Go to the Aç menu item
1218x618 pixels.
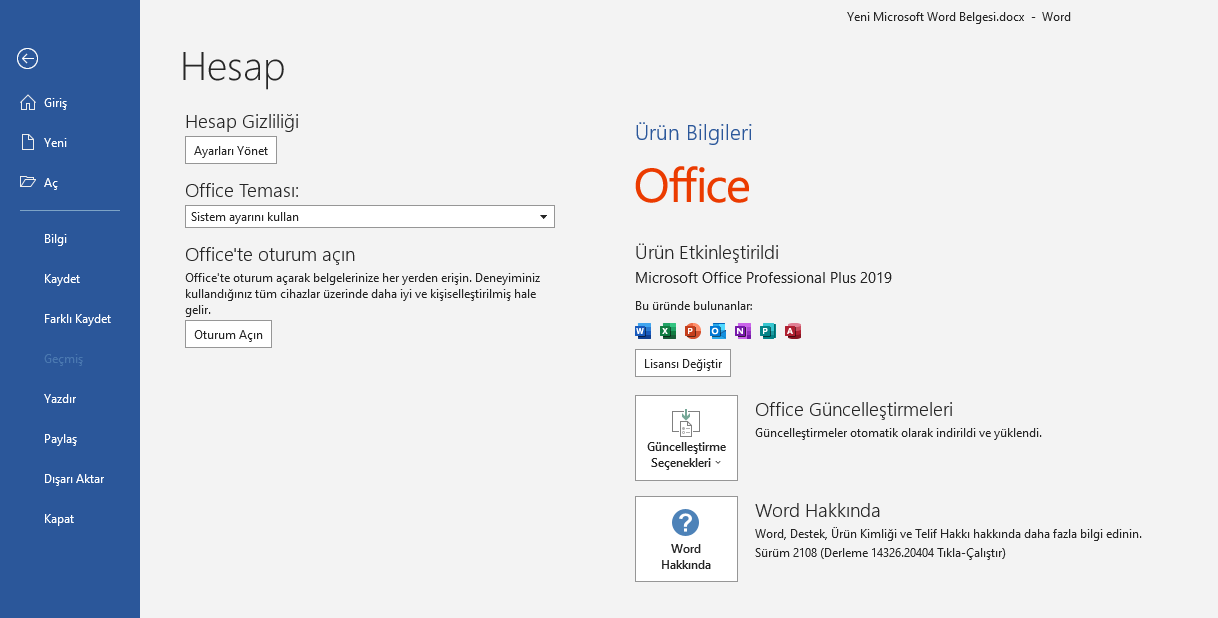point(50,183)
